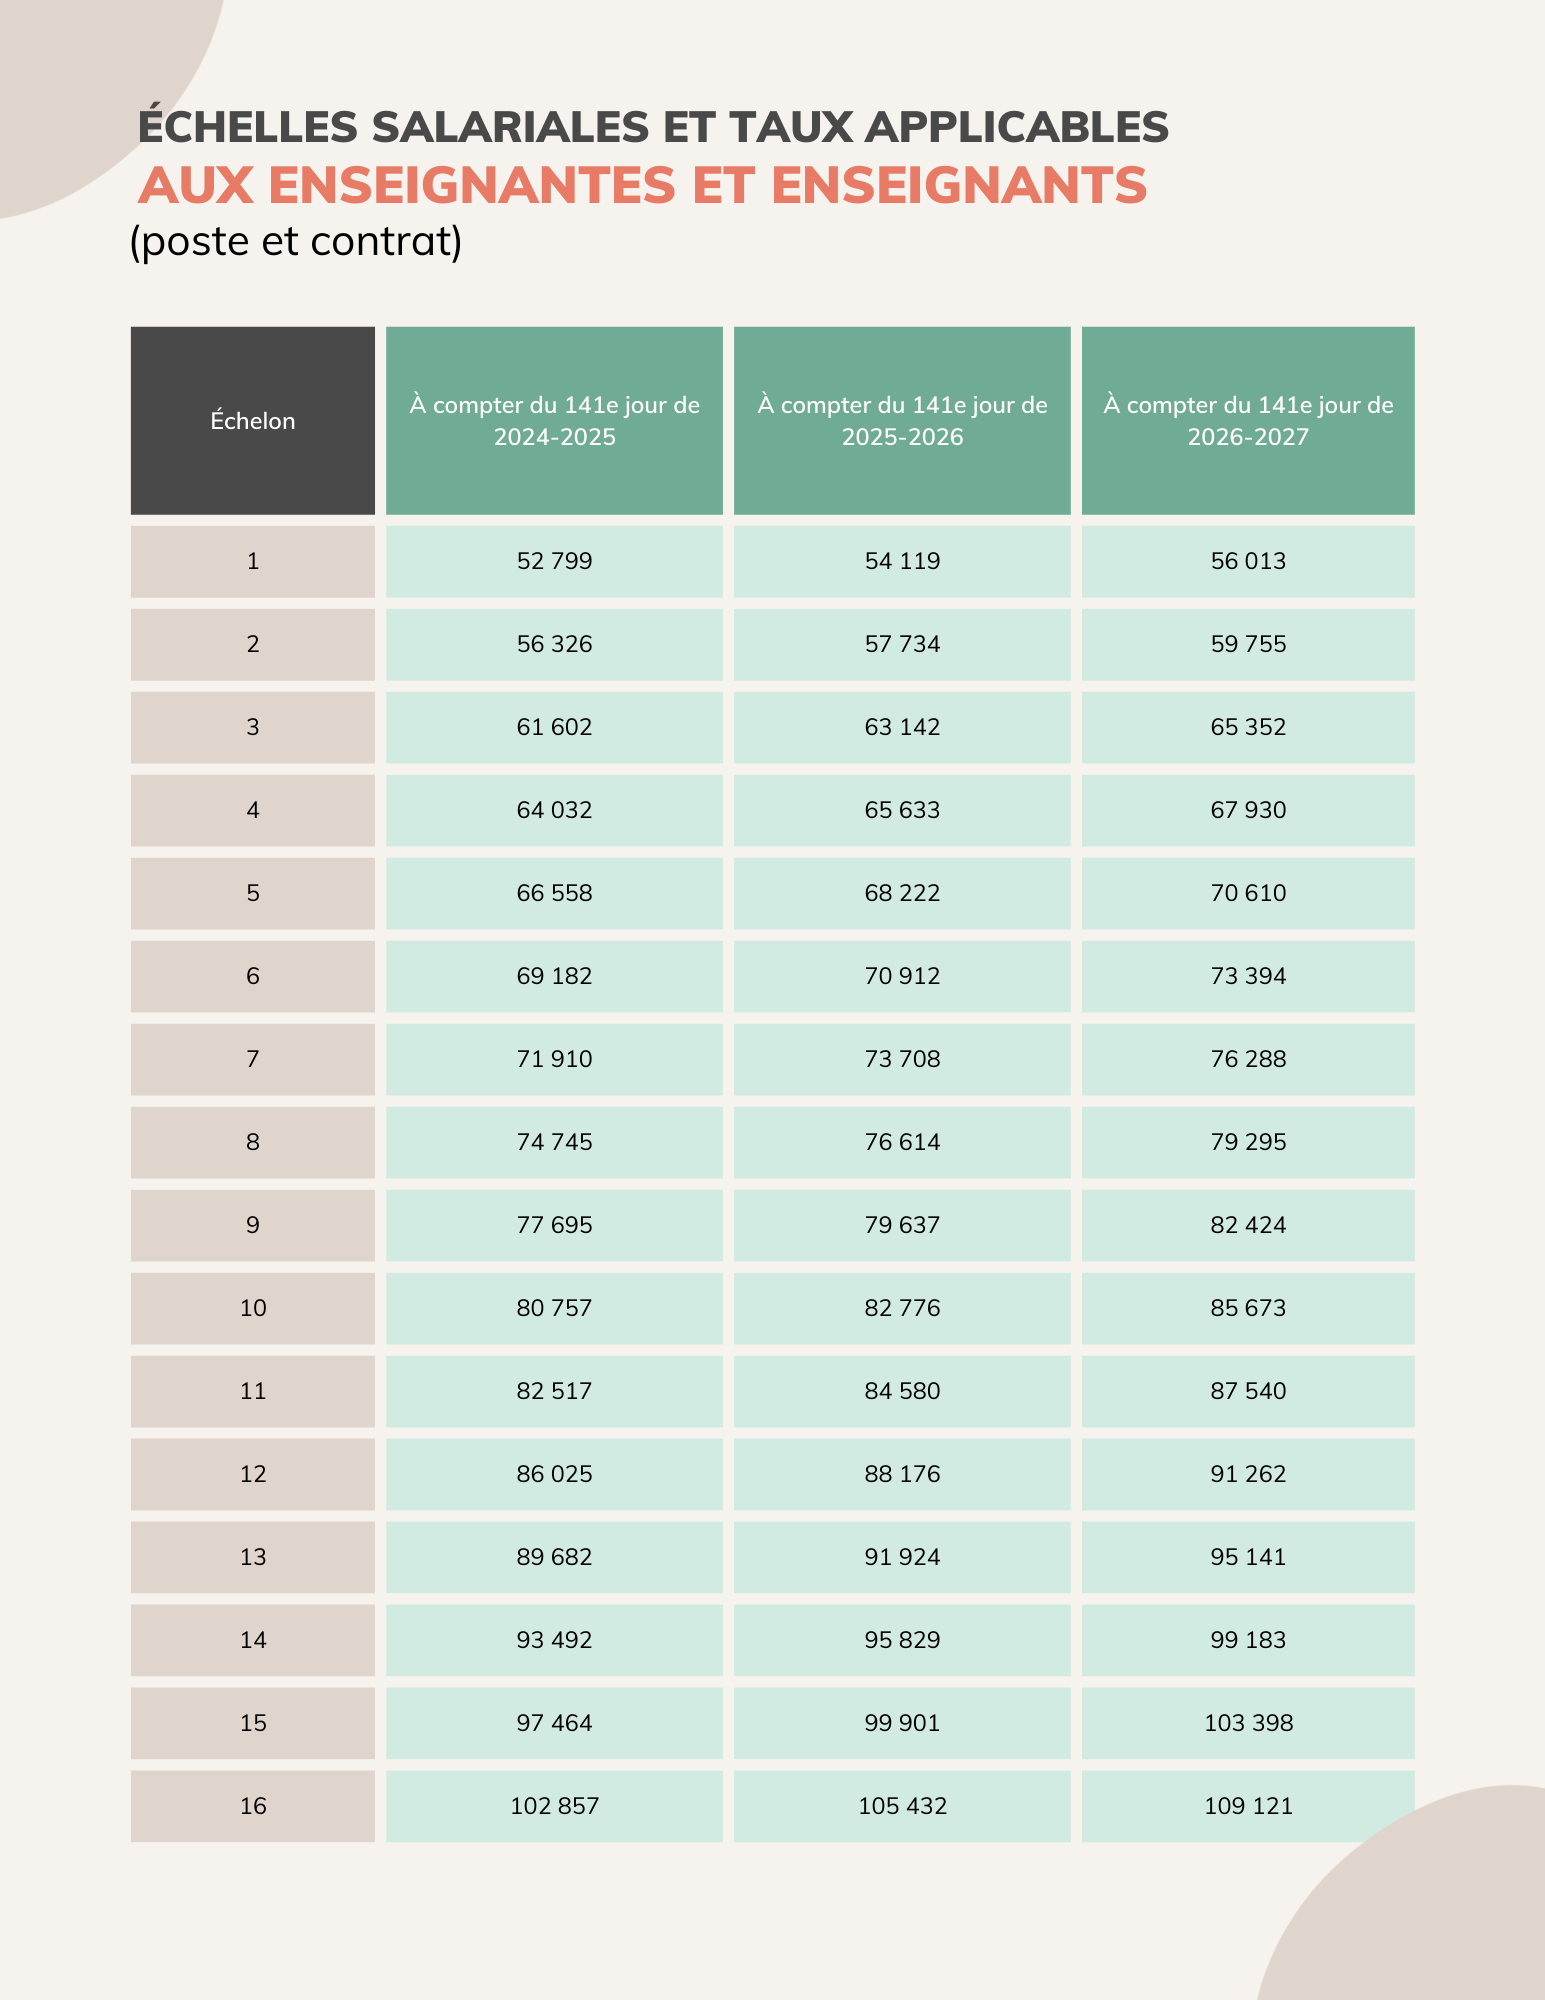Click the orange 'AUX ENSEIGNANTES ET ENSEIGNANTS' title
1545x2000 pixels.
coord(642,185)
